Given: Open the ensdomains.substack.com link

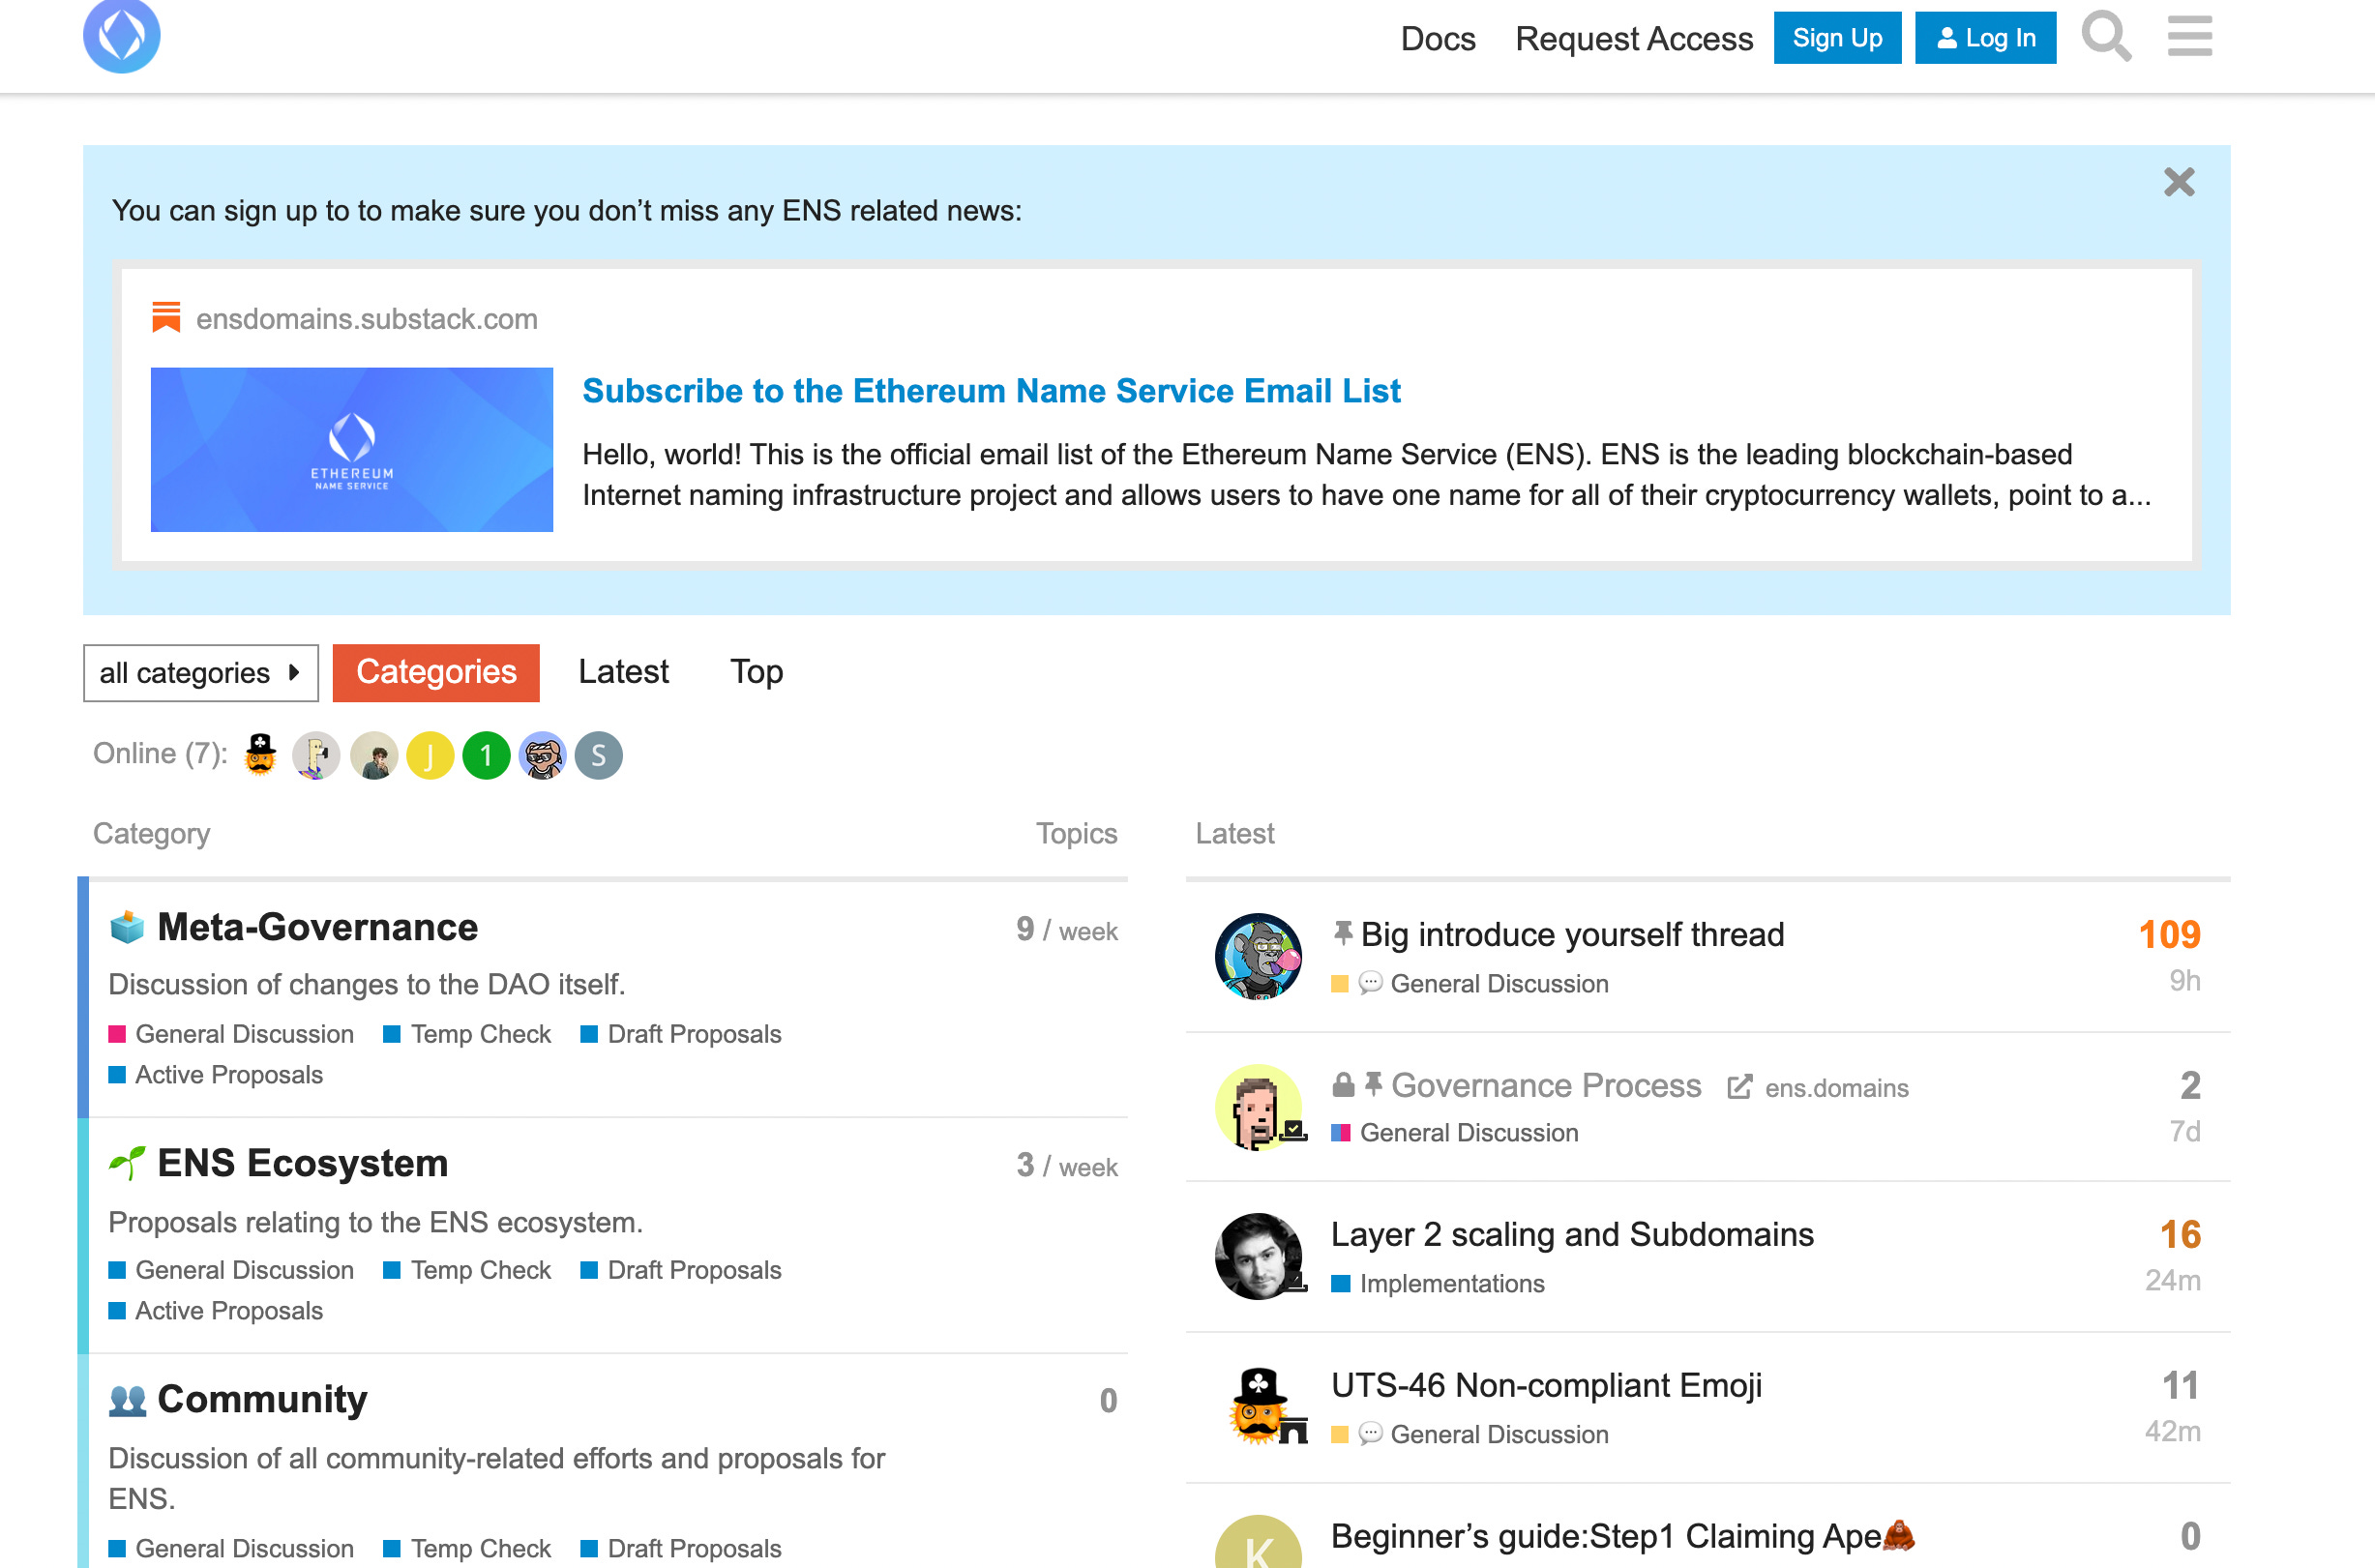Looking at the screenshot, I should click(x=366, y=319).
